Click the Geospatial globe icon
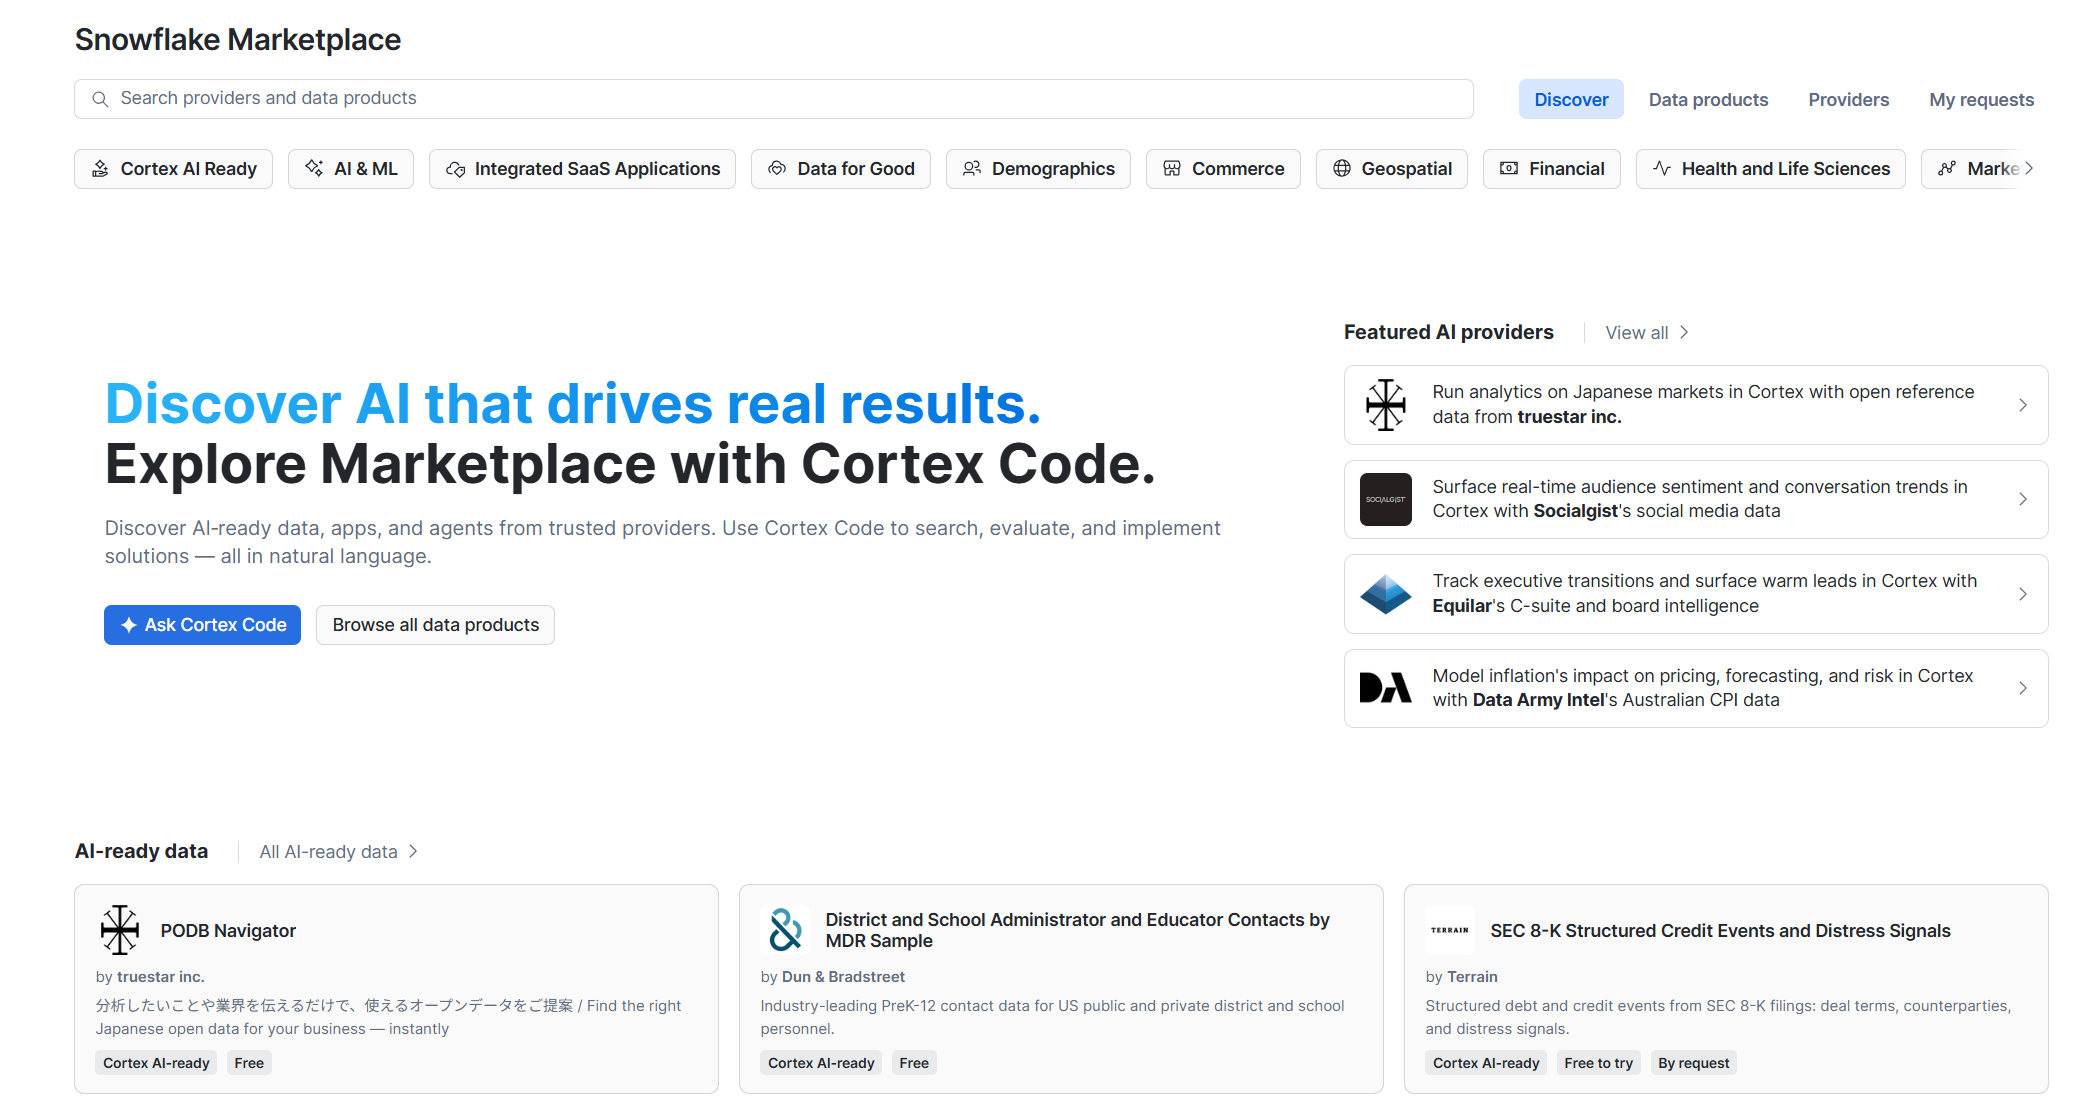2092x1102 pixels. coord(1342,169)
